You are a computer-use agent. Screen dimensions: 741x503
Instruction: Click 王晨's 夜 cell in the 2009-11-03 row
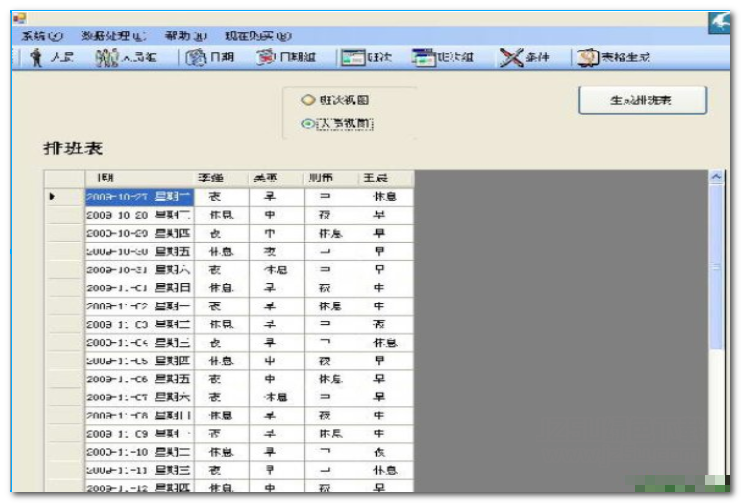tap(386, 325)
